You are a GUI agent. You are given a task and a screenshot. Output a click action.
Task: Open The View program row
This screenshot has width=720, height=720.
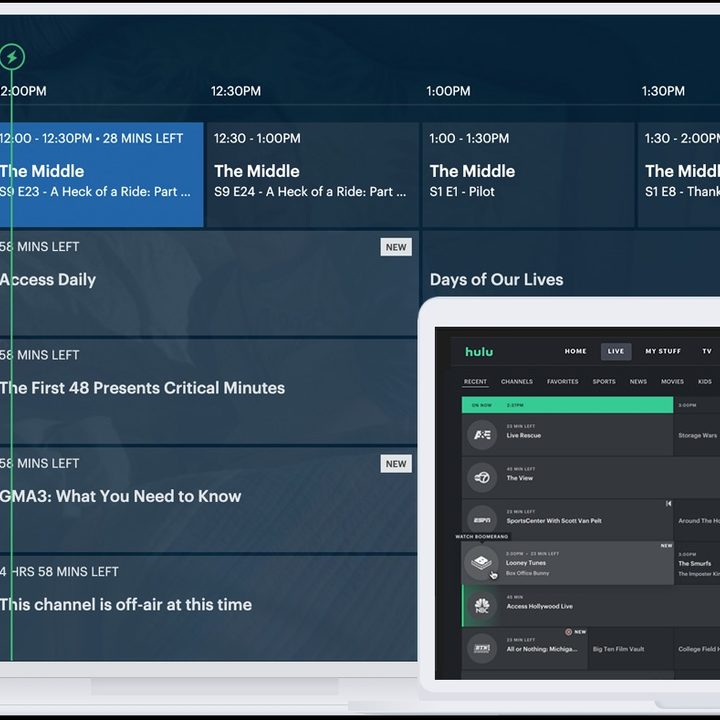(x=591, y=478)
